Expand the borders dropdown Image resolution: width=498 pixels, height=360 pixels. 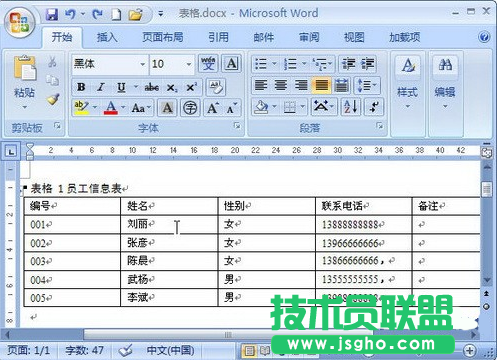[x=303, y=107]
